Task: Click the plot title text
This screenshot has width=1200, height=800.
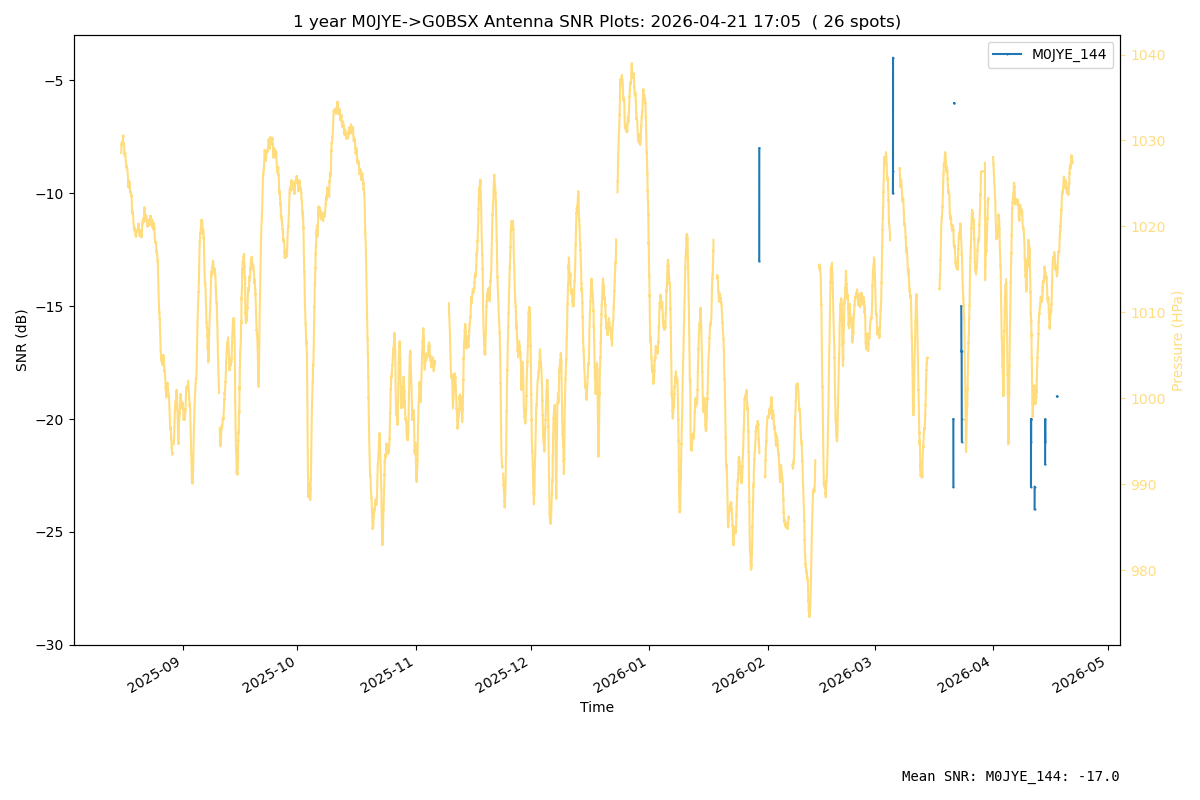Action: (597, 21)
